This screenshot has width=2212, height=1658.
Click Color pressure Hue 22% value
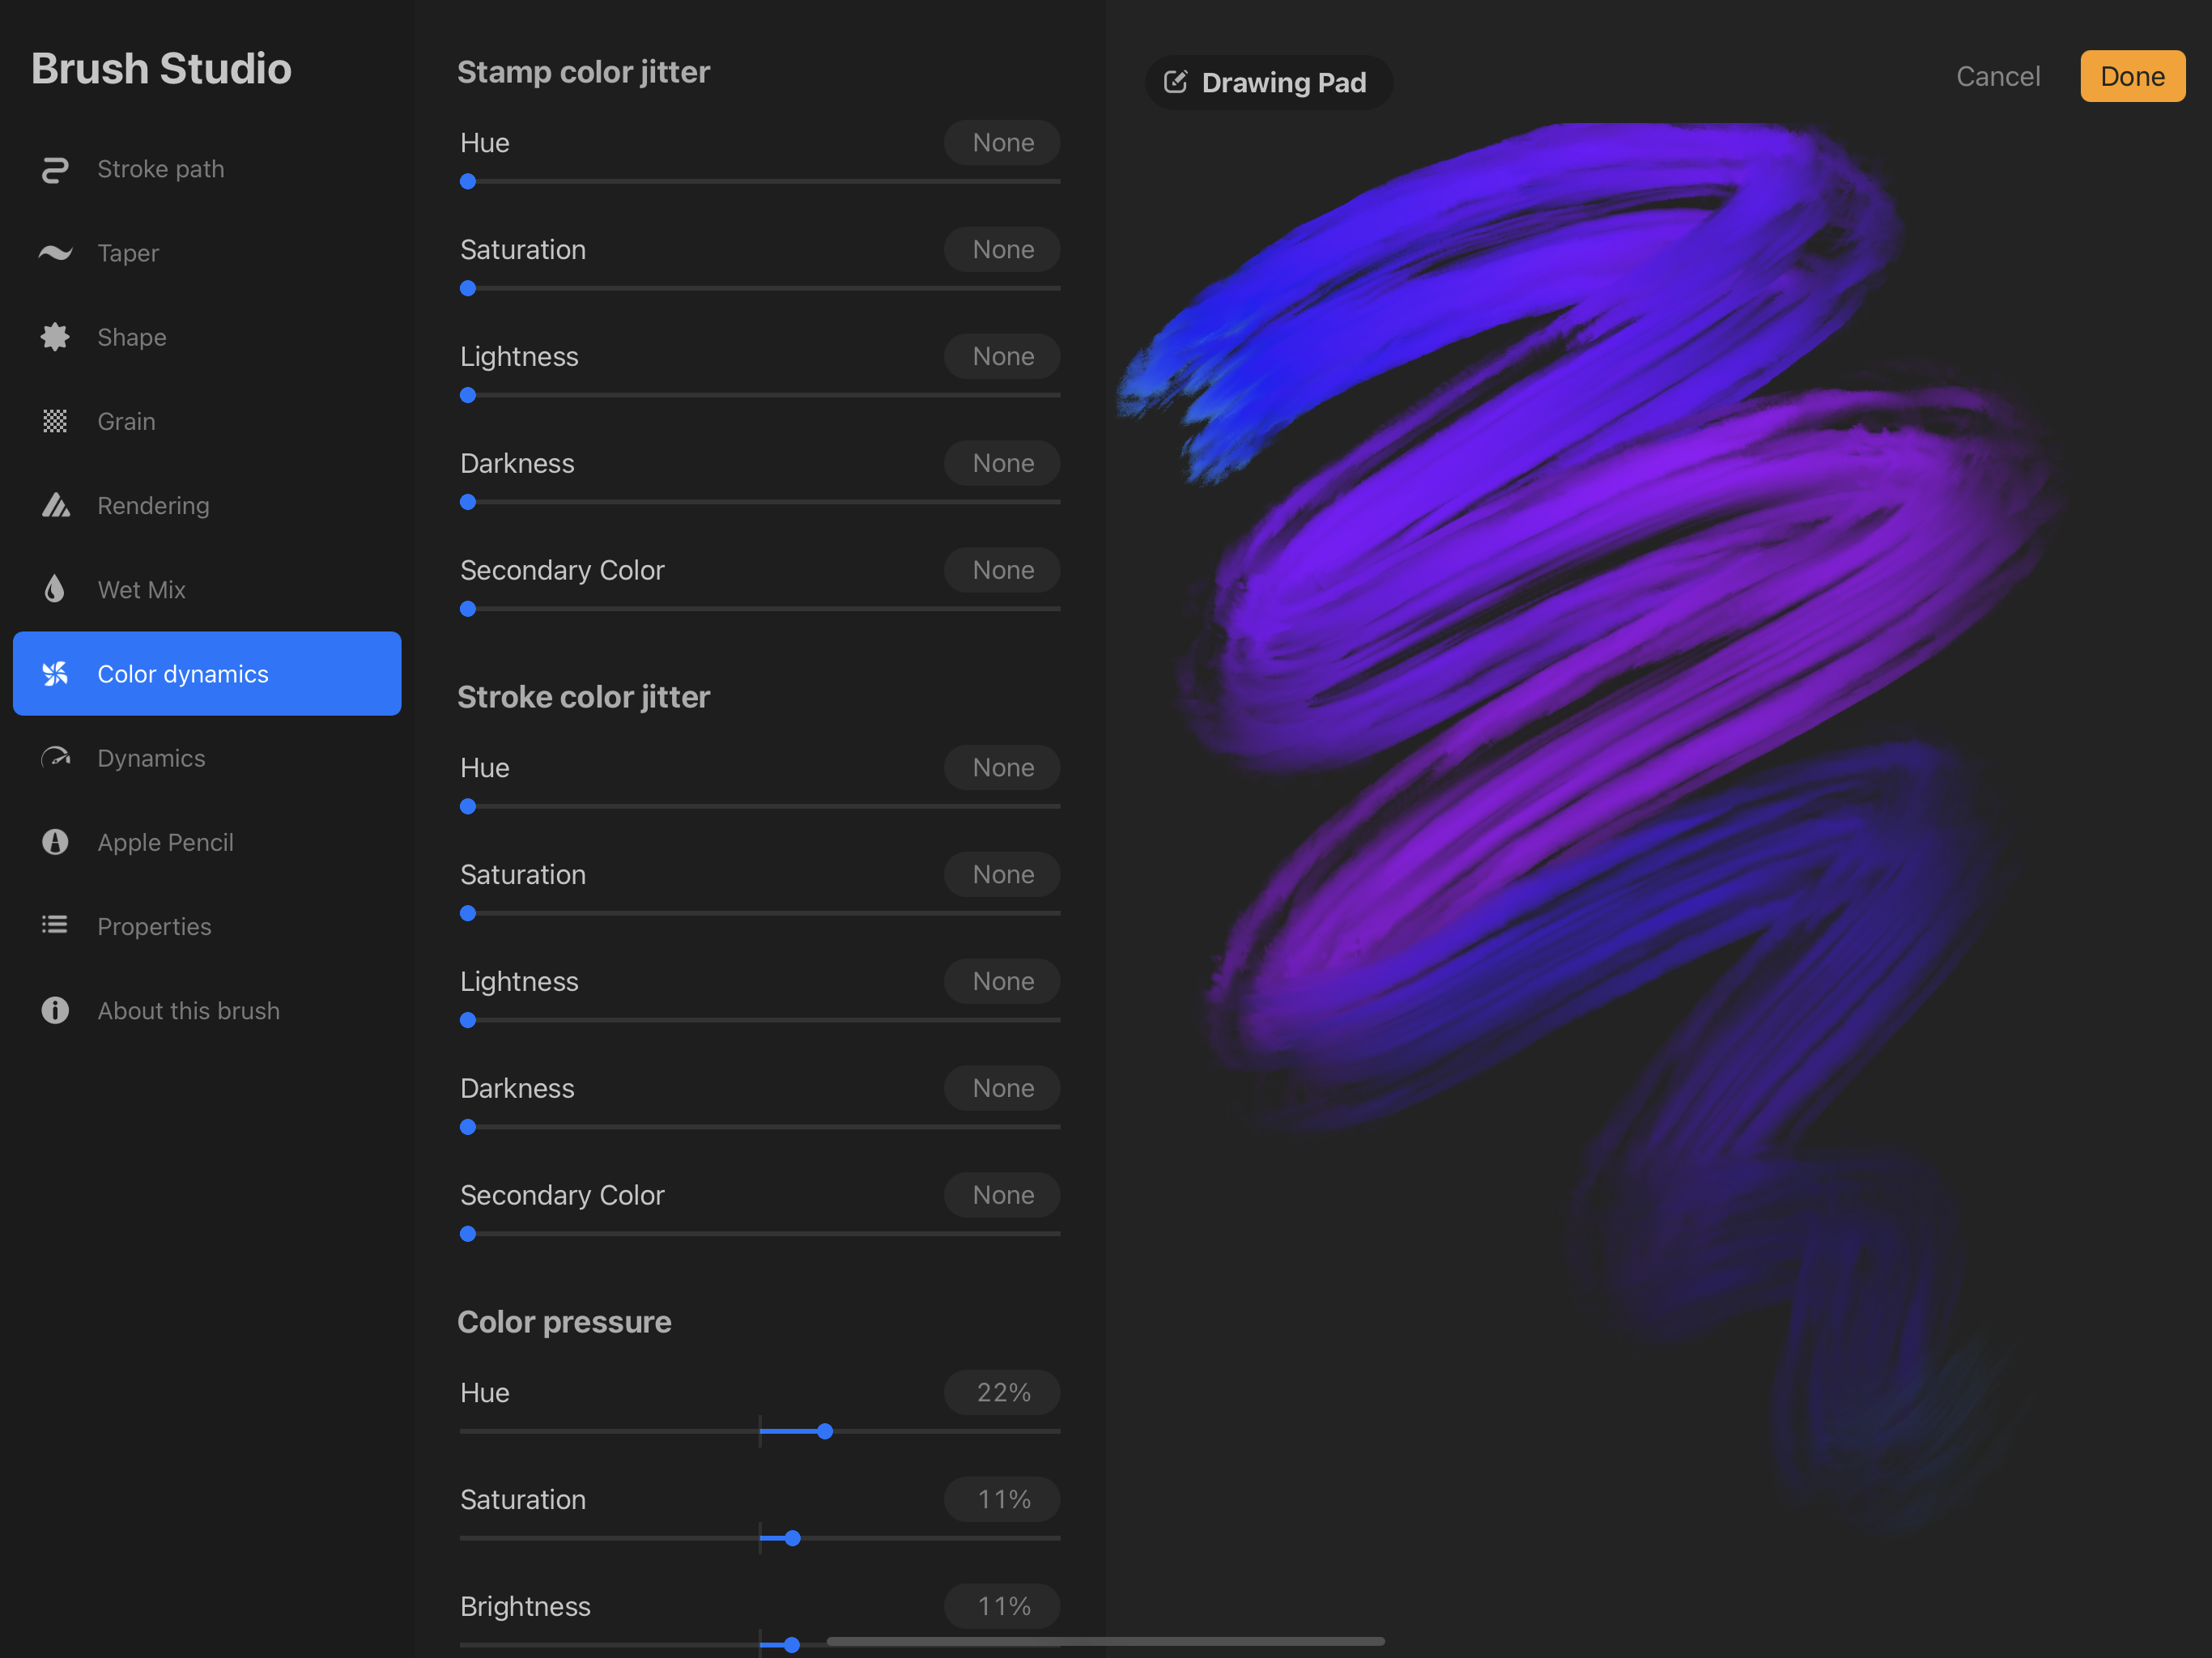pos(1002,1393)
